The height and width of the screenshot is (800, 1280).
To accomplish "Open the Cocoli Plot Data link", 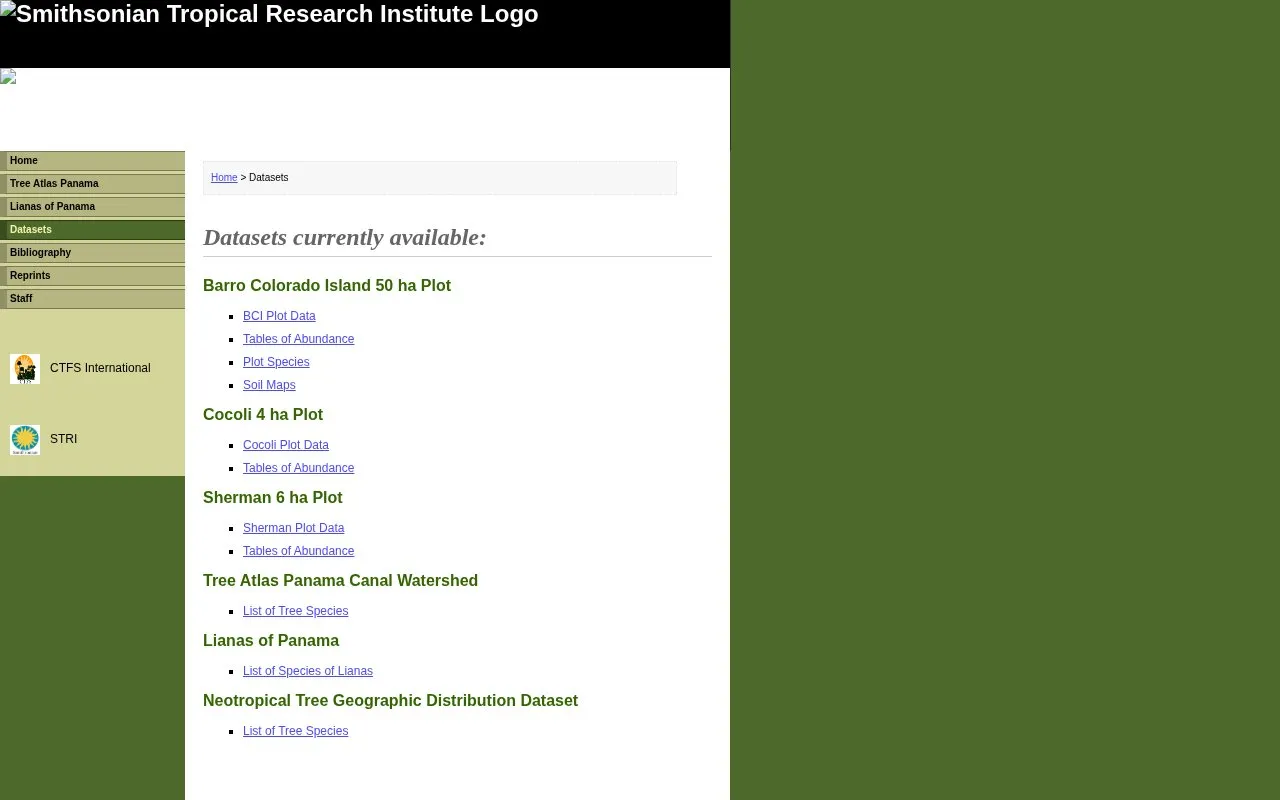I will click(286, 445).
